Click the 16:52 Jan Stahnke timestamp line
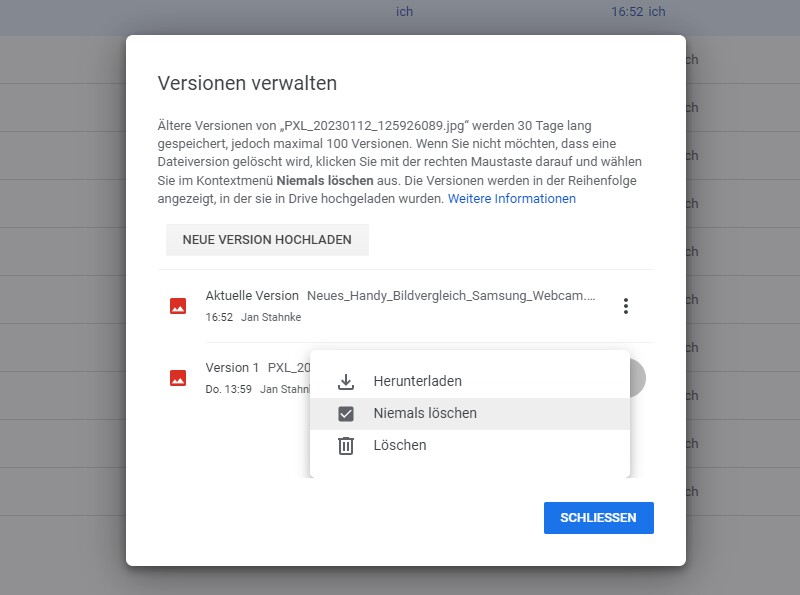 pos(253,317)
